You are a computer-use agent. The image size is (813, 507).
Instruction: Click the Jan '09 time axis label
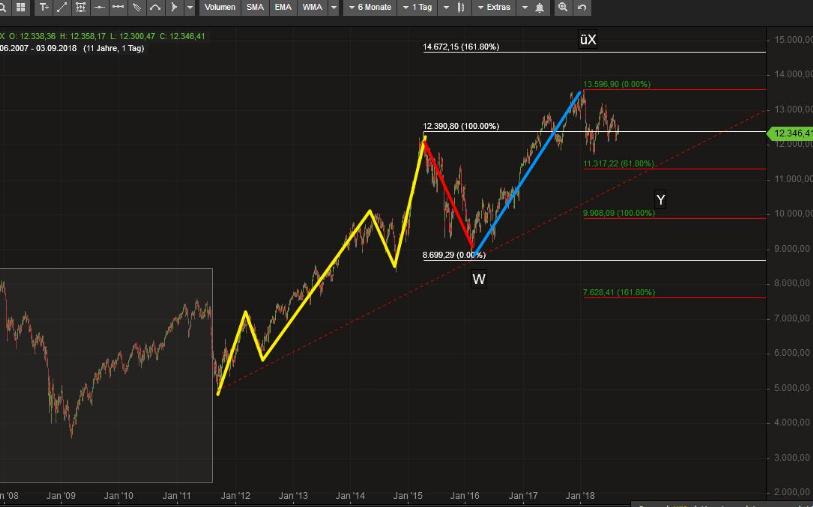[61, 496]
